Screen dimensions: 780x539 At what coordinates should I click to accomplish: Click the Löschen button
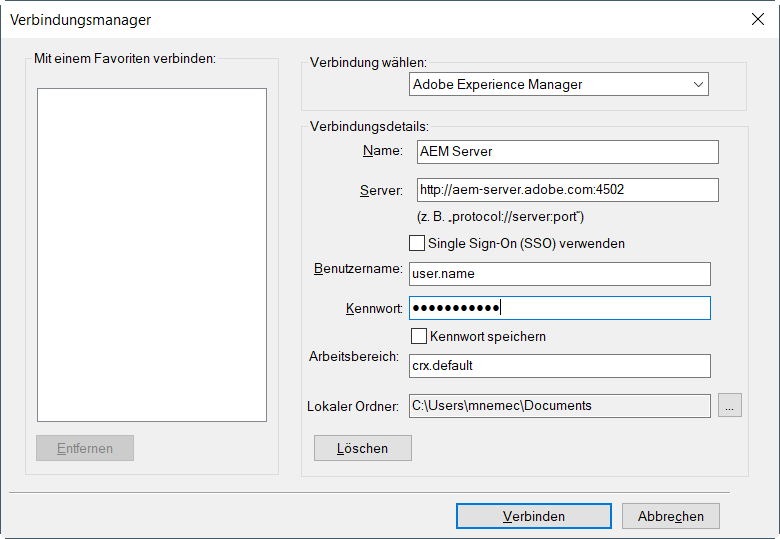pyautogui.click(x=362, y=448)
